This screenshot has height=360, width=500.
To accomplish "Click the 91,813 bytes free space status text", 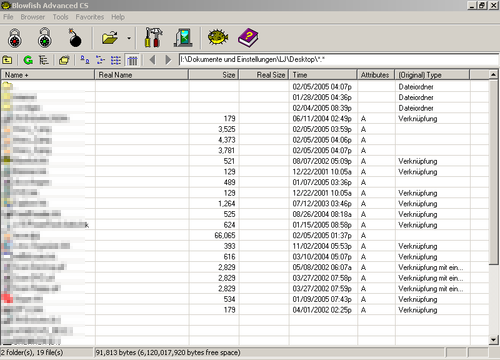I will (x=168, y=352).
